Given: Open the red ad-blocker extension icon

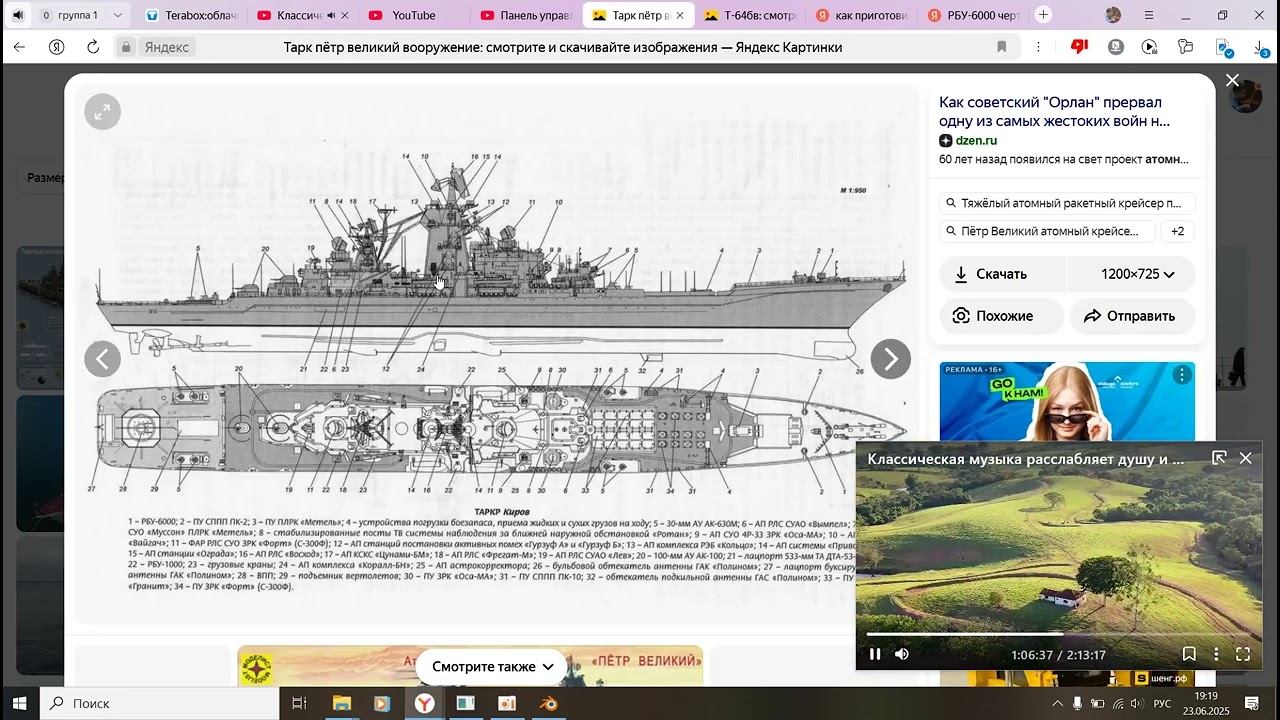Looking at the screenshot, I should coord(1079,47).
